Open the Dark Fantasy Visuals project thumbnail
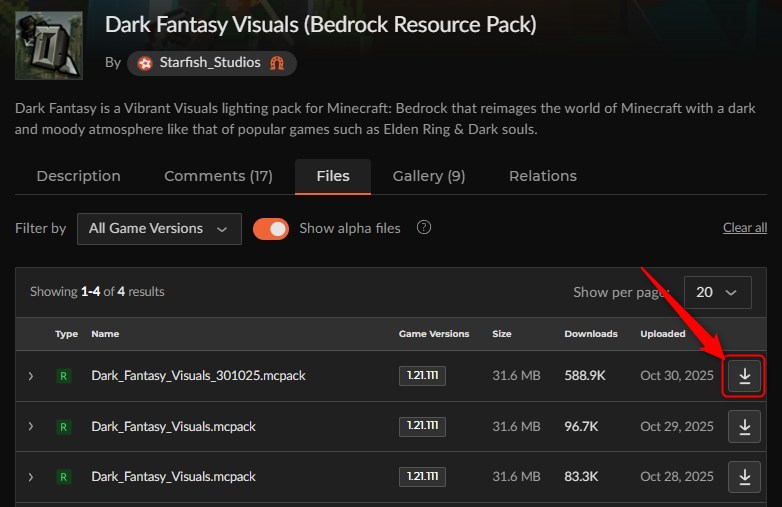Image resolution: width=782 pixels, height=507 pixels. tap(49, 45)
